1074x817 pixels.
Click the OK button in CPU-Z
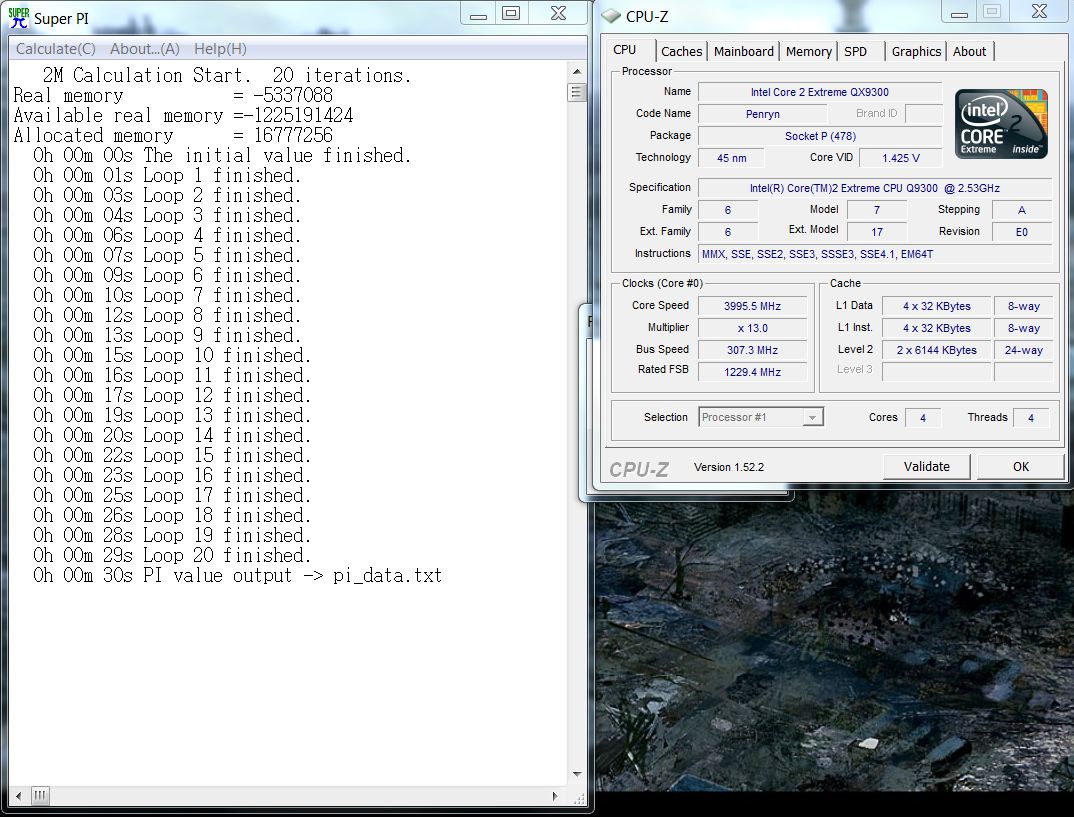pos(1021,466)
